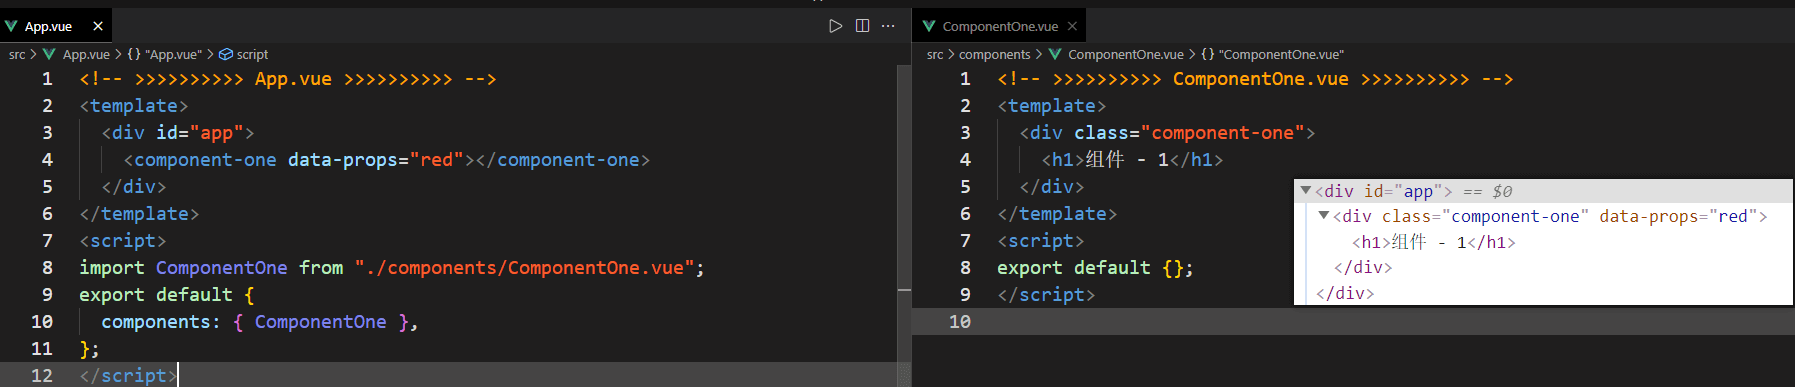Click the Vue icon on ComponentOne.vue tab
This screenshot has width=1795, height=387.
point(929,26)
